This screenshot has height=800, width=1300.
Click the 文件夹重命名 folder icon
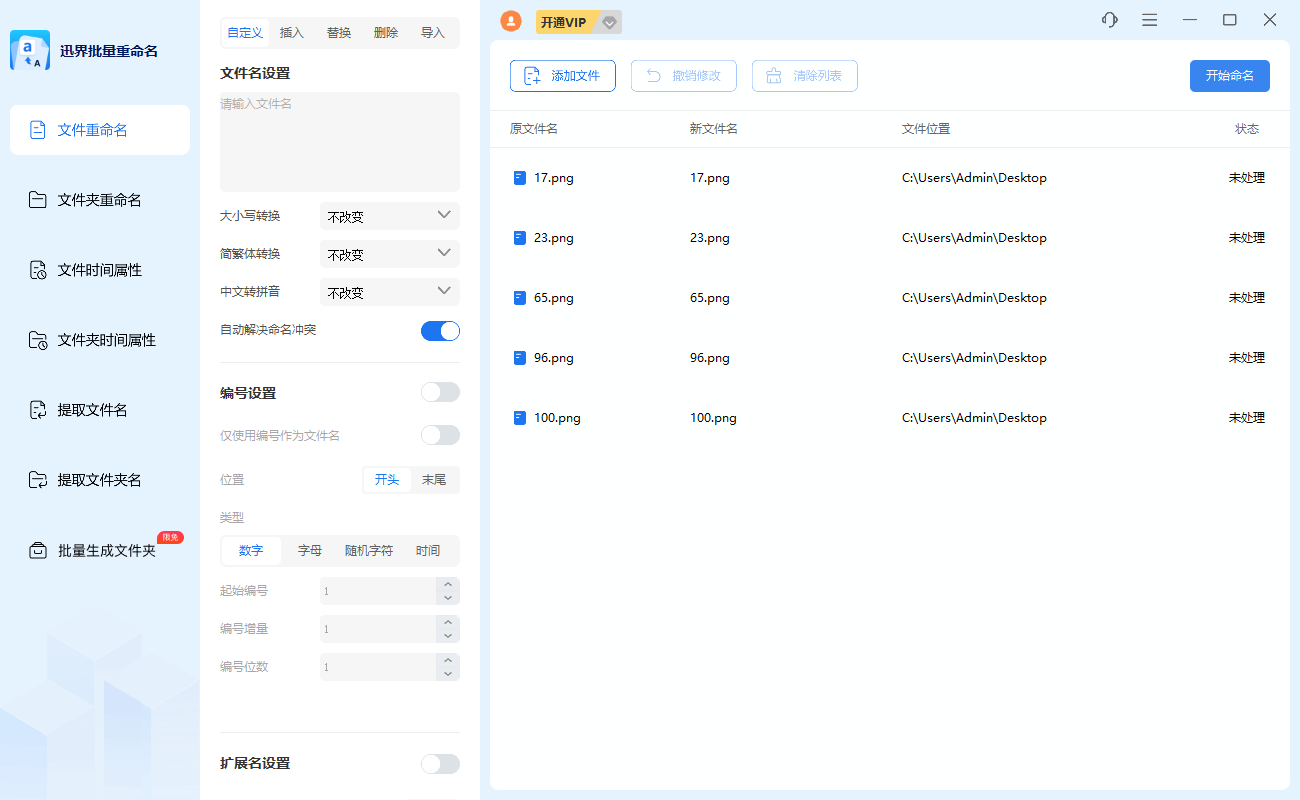(x=38, y=200)
